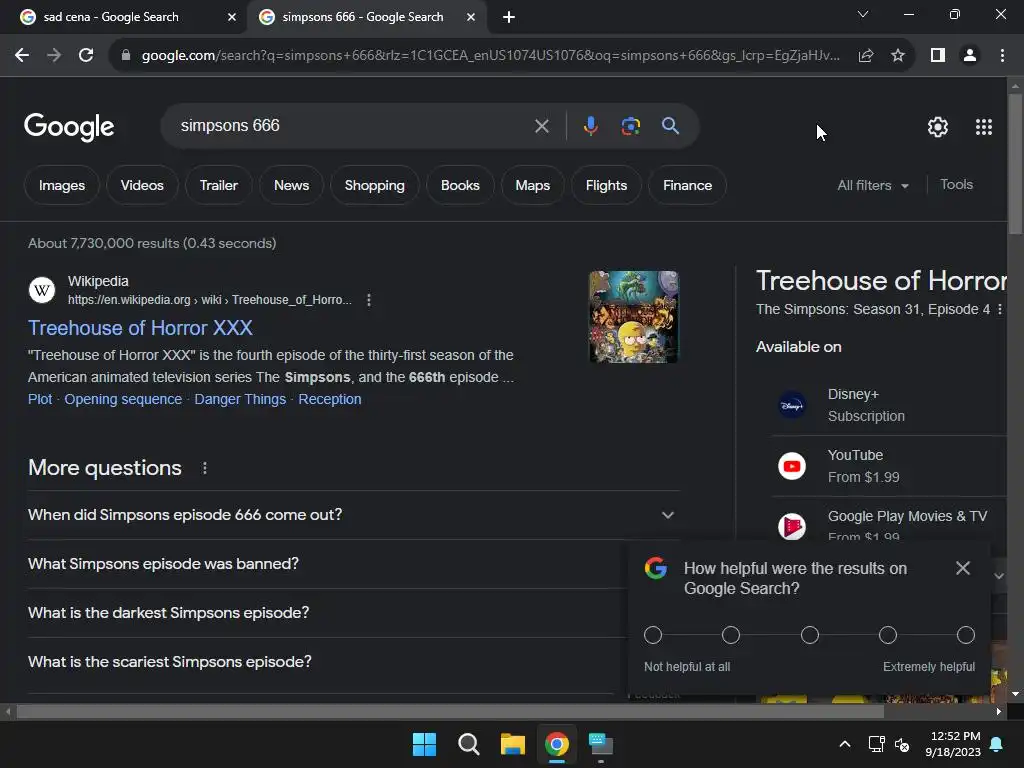Open Google quick settings gear icon

point(938,127)
